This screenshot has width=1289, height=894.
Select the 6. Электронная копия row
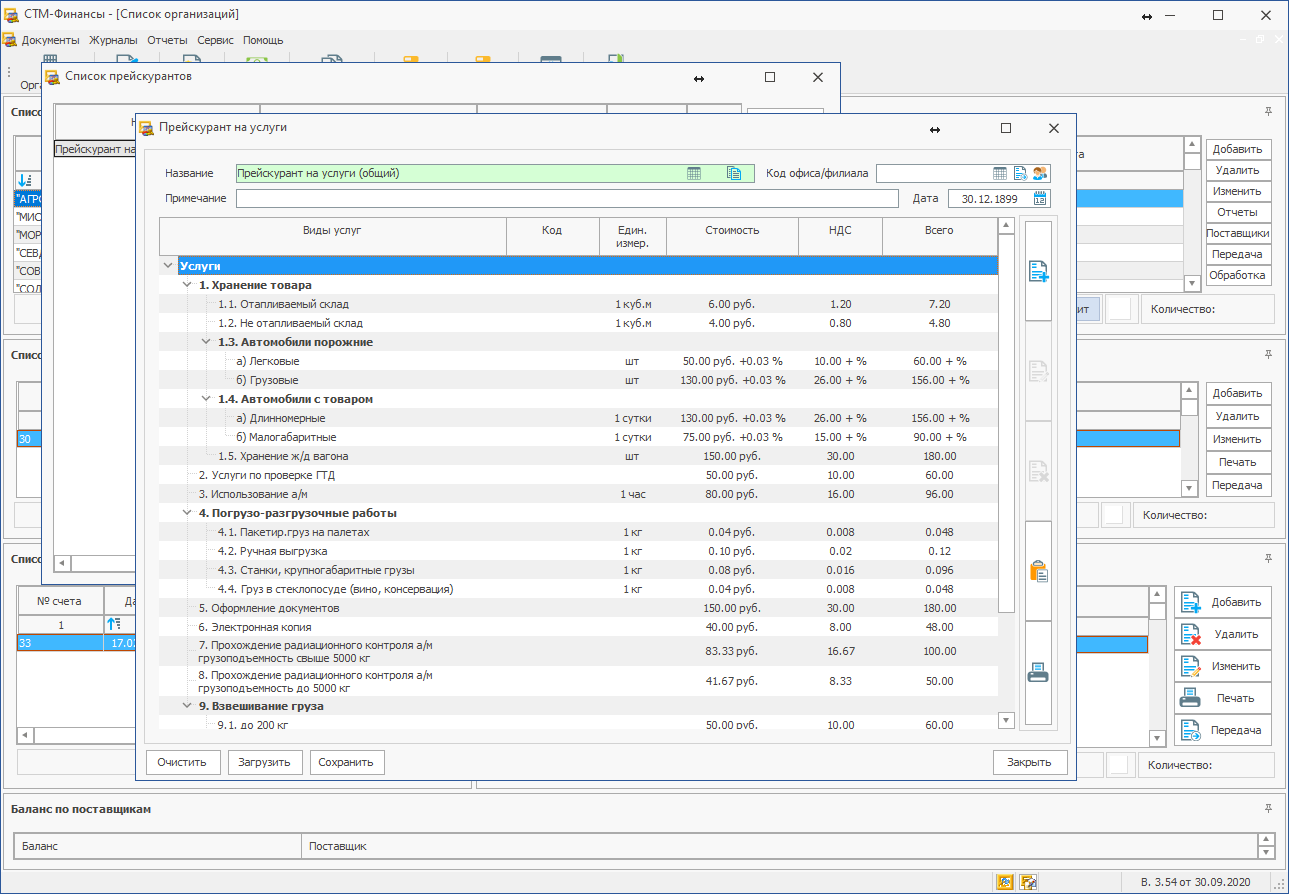(x=578, y=627)
